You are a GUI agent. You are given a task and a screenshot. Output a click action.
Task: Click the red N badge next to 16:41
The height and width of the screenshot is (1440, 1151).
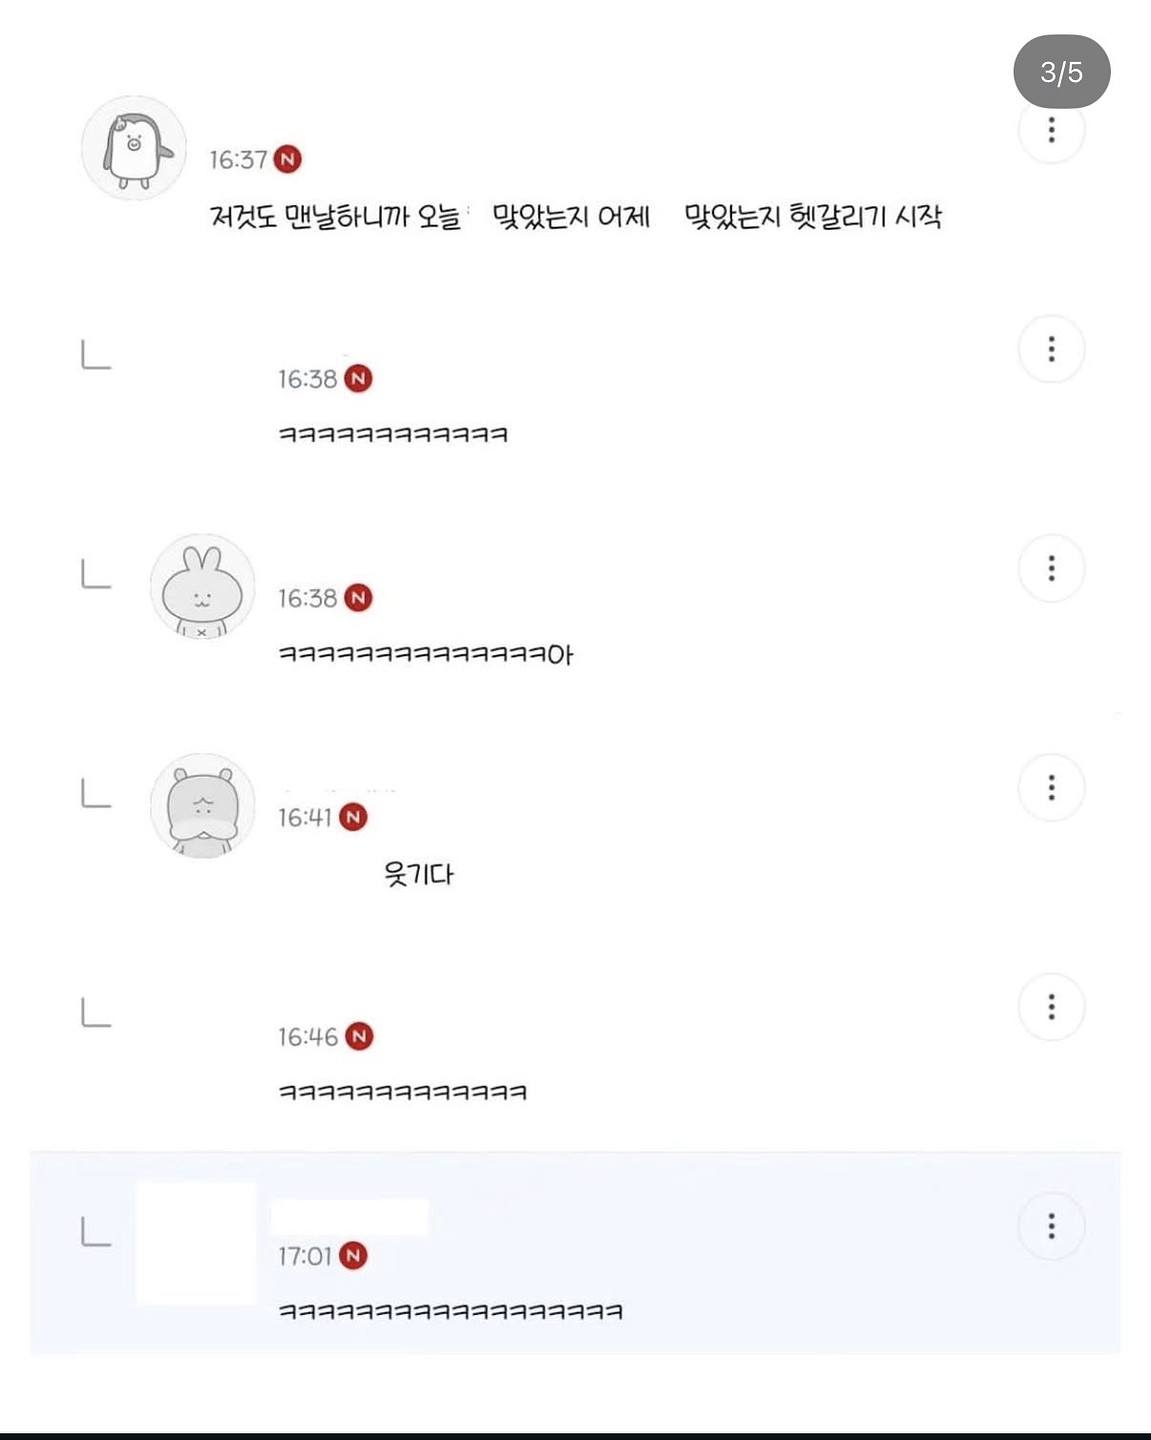[353, 817]
